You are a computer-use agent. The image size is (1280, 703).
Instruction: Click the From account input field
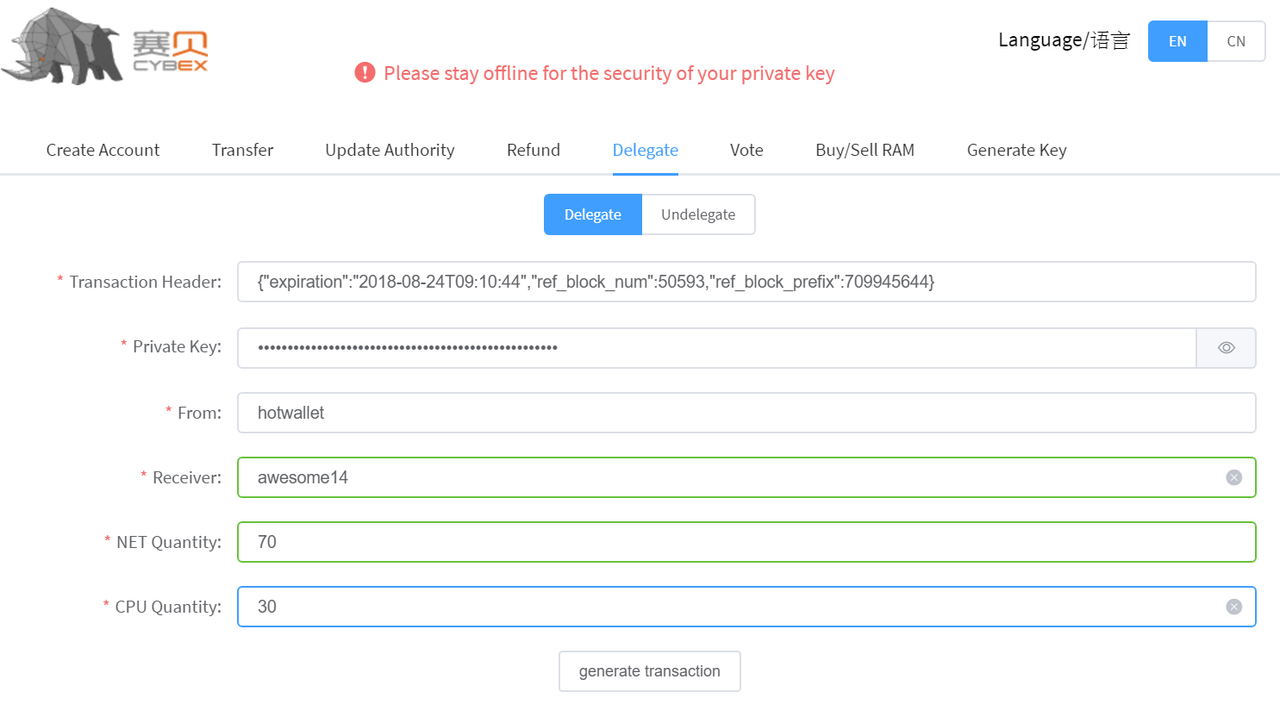[746, 413]
